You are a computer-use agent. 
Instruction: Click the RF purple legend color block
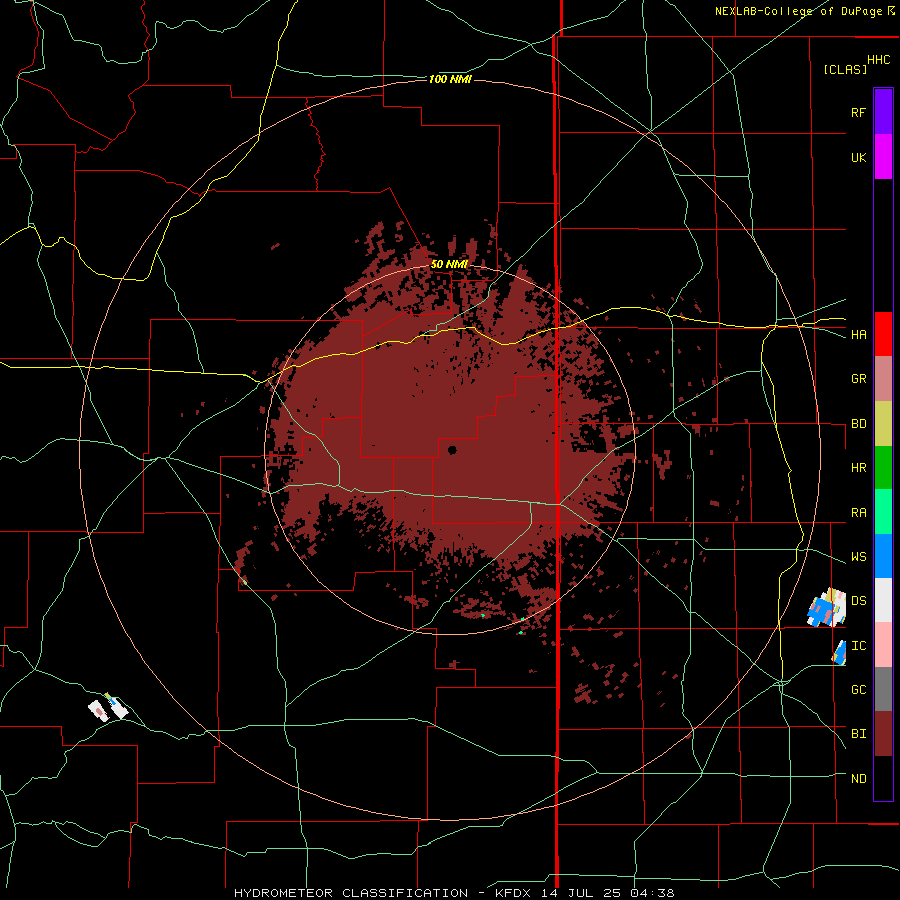883,112
